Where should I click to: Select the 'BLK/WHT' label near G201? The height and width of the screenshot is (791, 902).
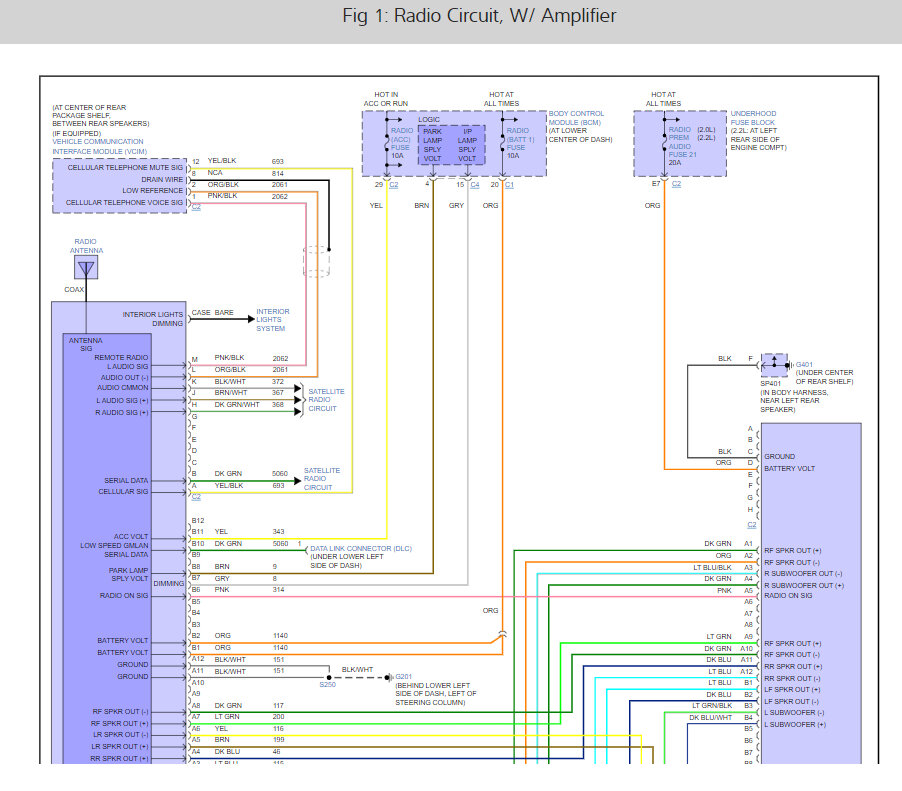click(357, 670)
